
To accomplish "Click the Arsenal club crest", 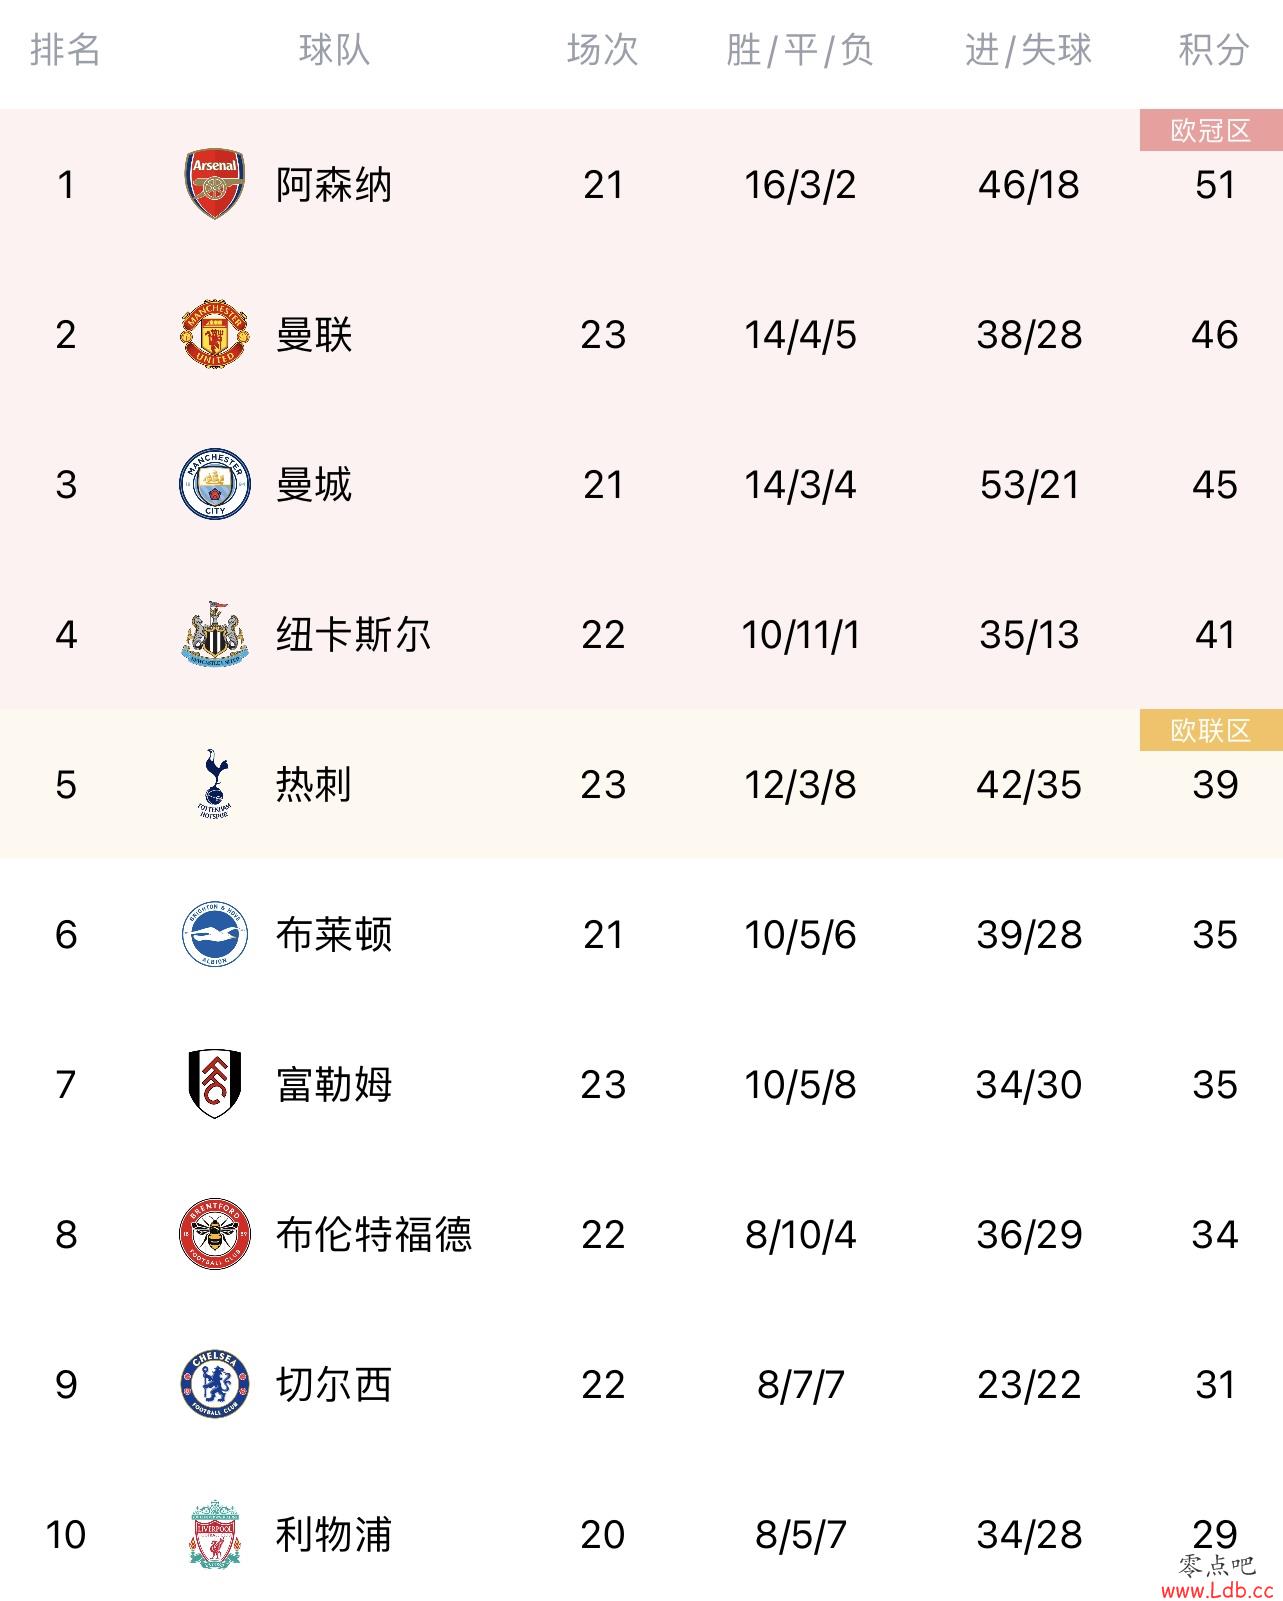I will 215,185.
